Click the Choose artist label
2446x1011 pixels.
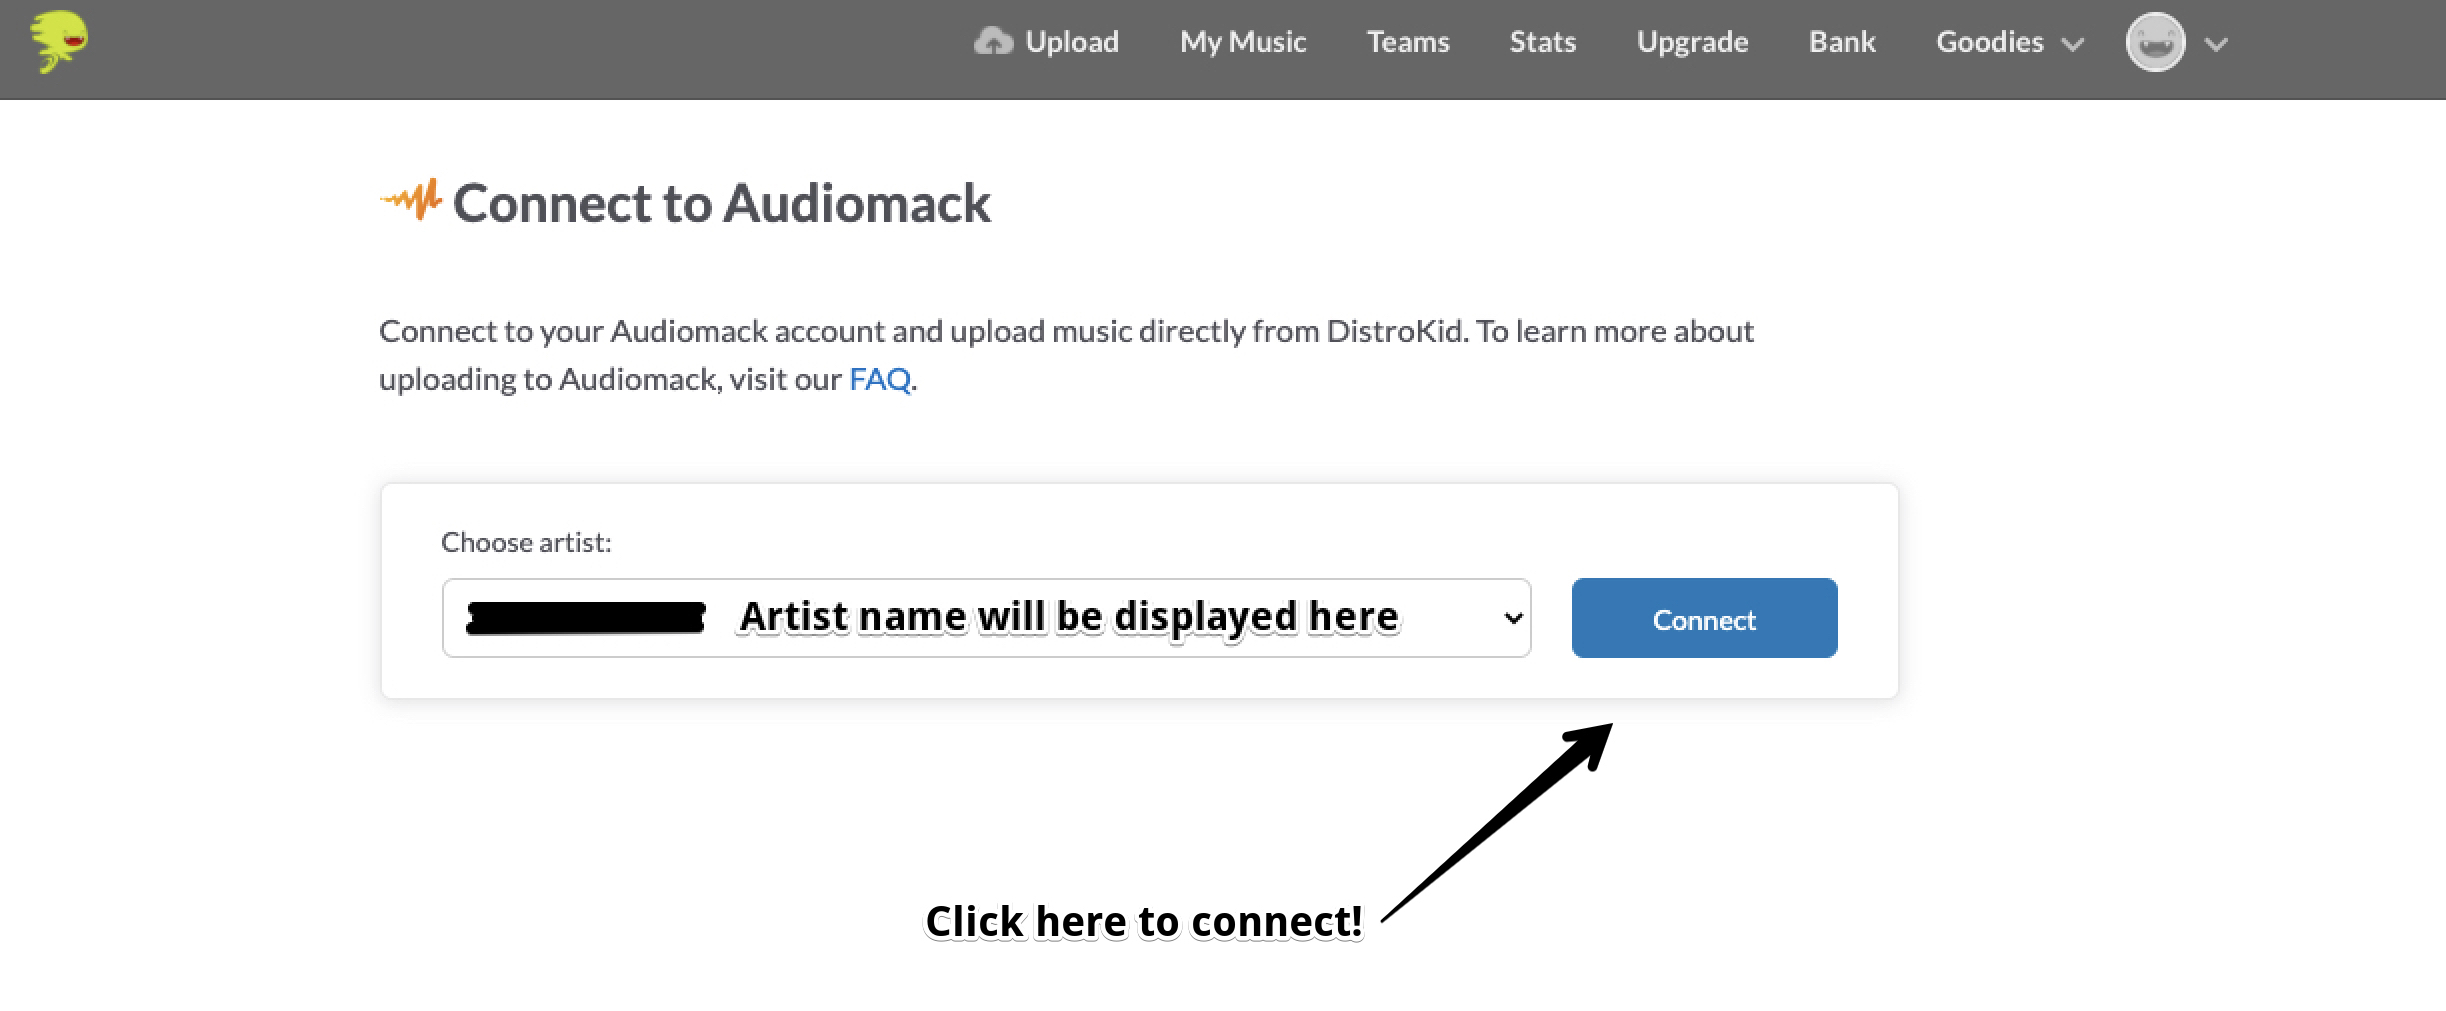tap(527, 542)
